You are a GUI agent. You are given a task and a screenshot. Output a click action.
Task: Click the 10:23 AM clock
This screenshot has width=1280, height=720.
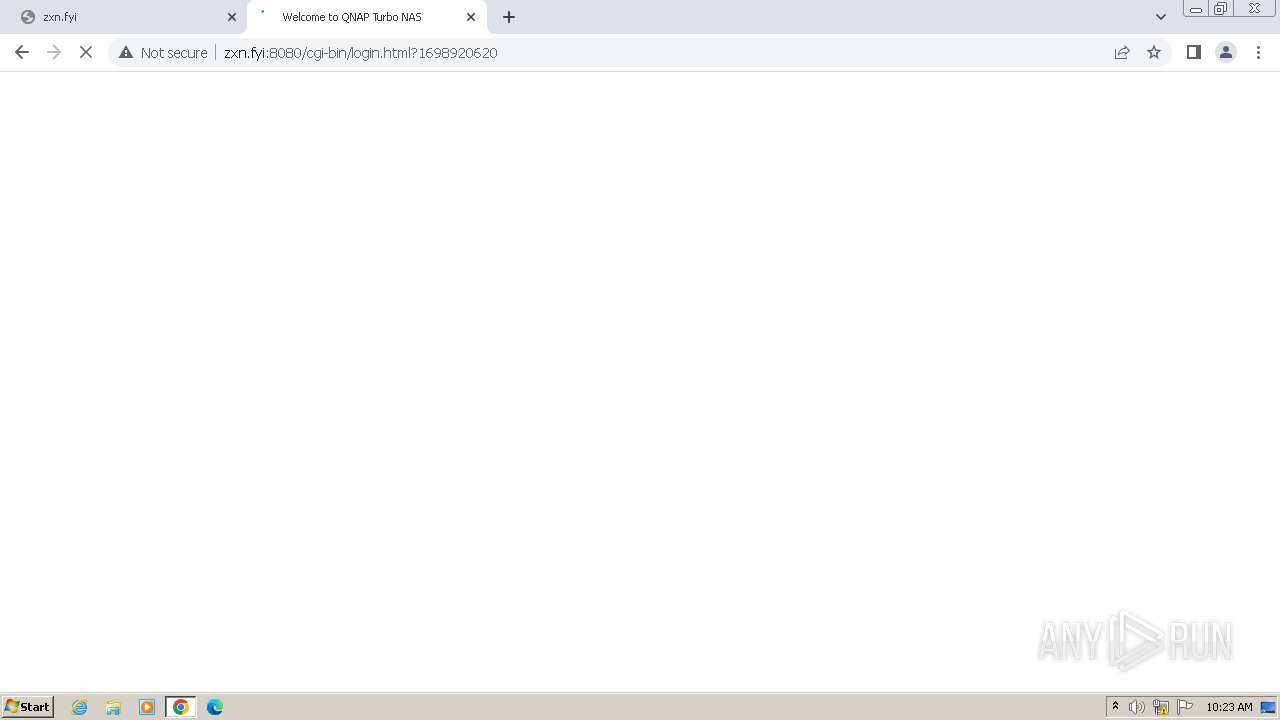(x=1229, y=707)
